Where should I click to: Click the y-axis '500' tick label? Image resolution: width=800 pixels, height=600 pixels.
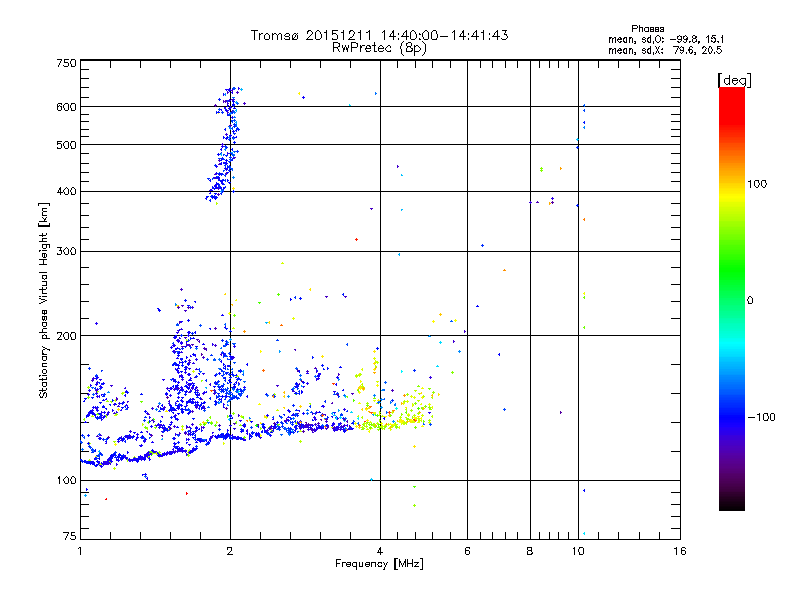coord(66,145)
